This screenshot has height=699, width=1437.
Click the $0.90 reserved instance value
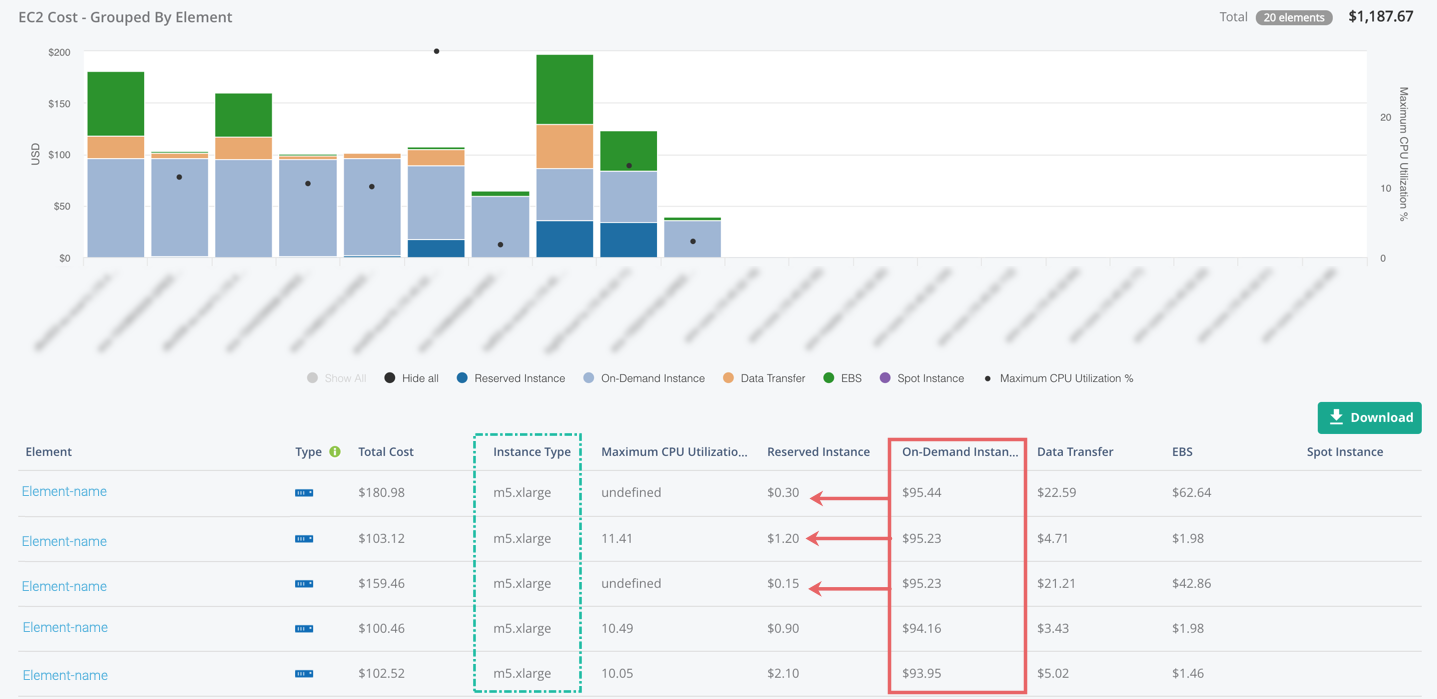(x=783, y=628)
